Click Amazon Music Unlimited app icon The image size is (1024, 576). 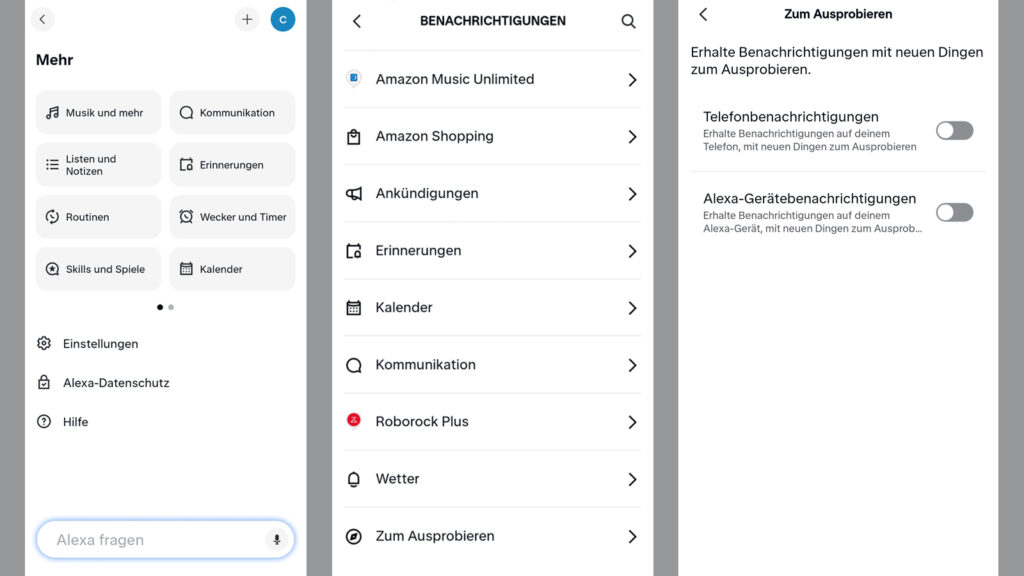(353, 78)
